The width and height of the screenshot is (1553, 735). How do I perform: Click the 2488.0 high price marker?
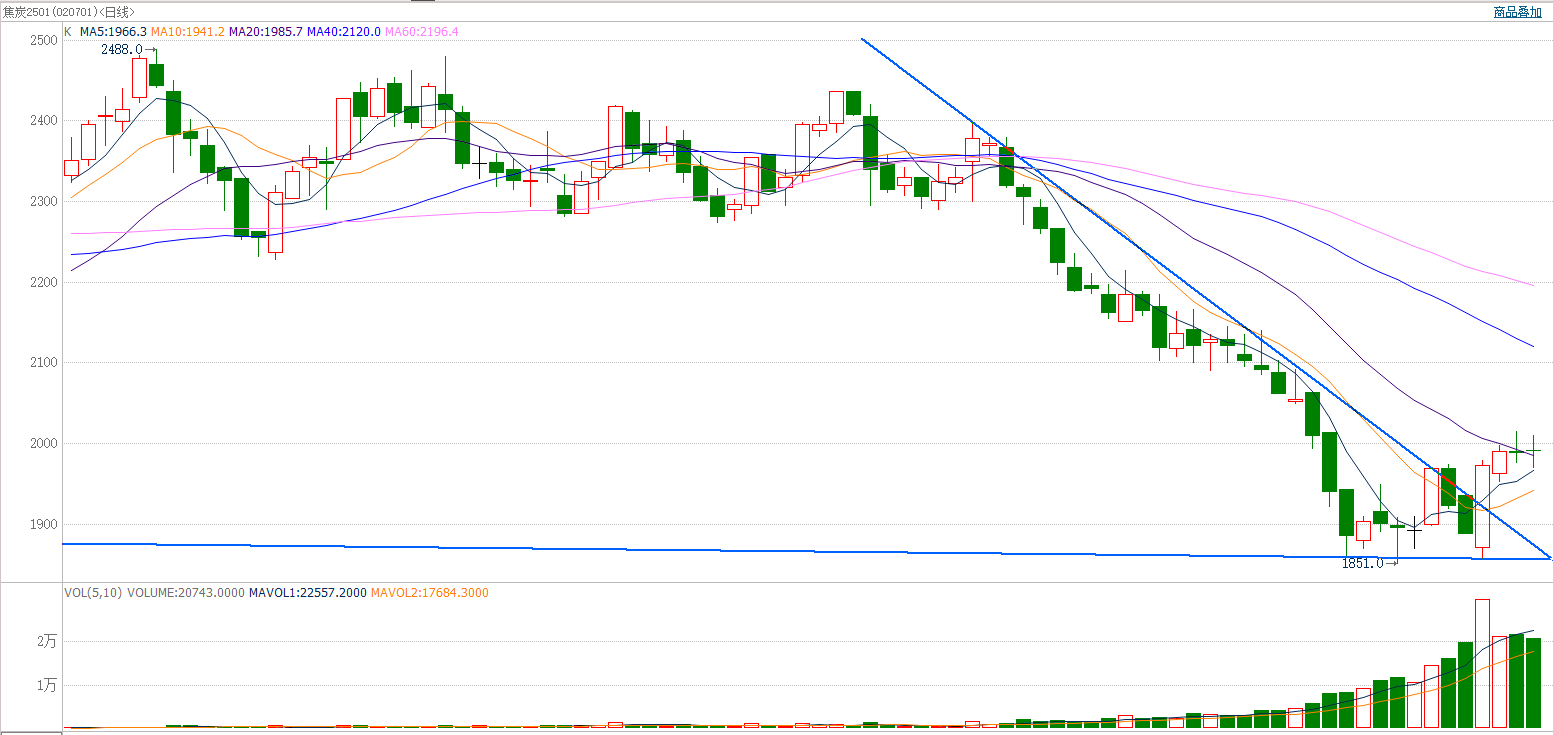(128, 49)
